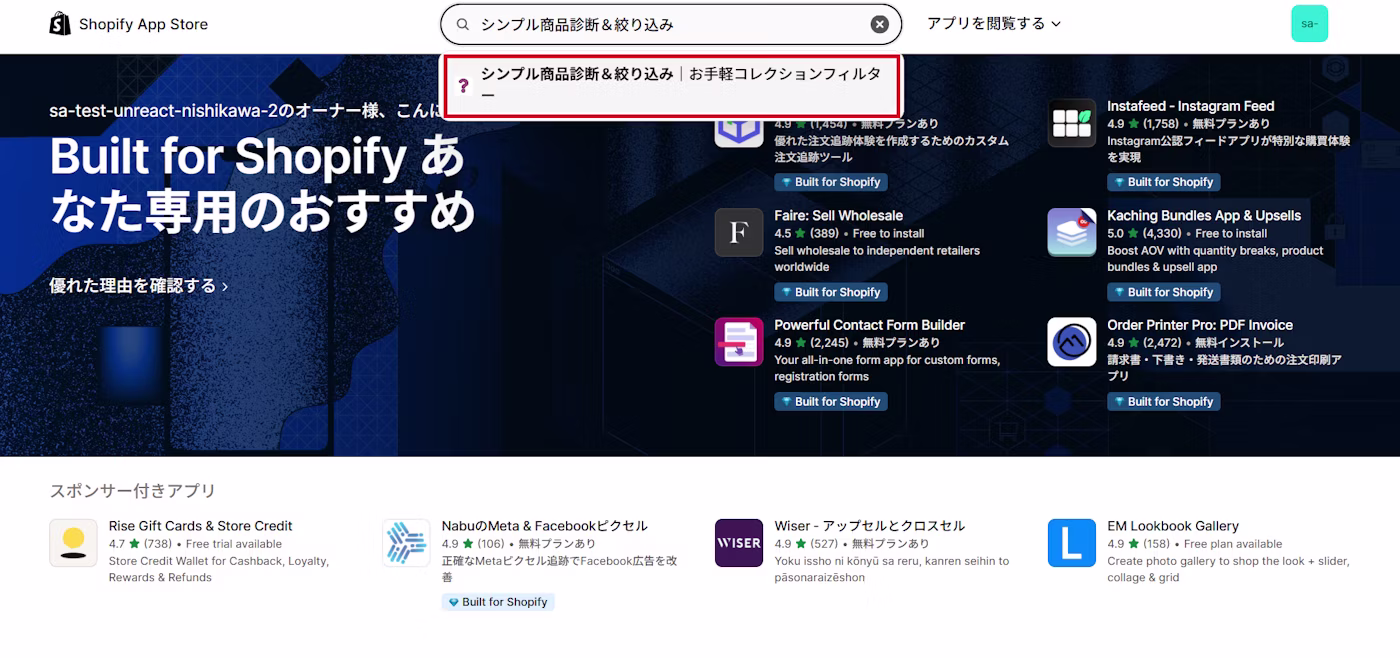Screen dimensions: 1400x658
Task: Go to Shopify App Store home text
Action: point(143,24)
